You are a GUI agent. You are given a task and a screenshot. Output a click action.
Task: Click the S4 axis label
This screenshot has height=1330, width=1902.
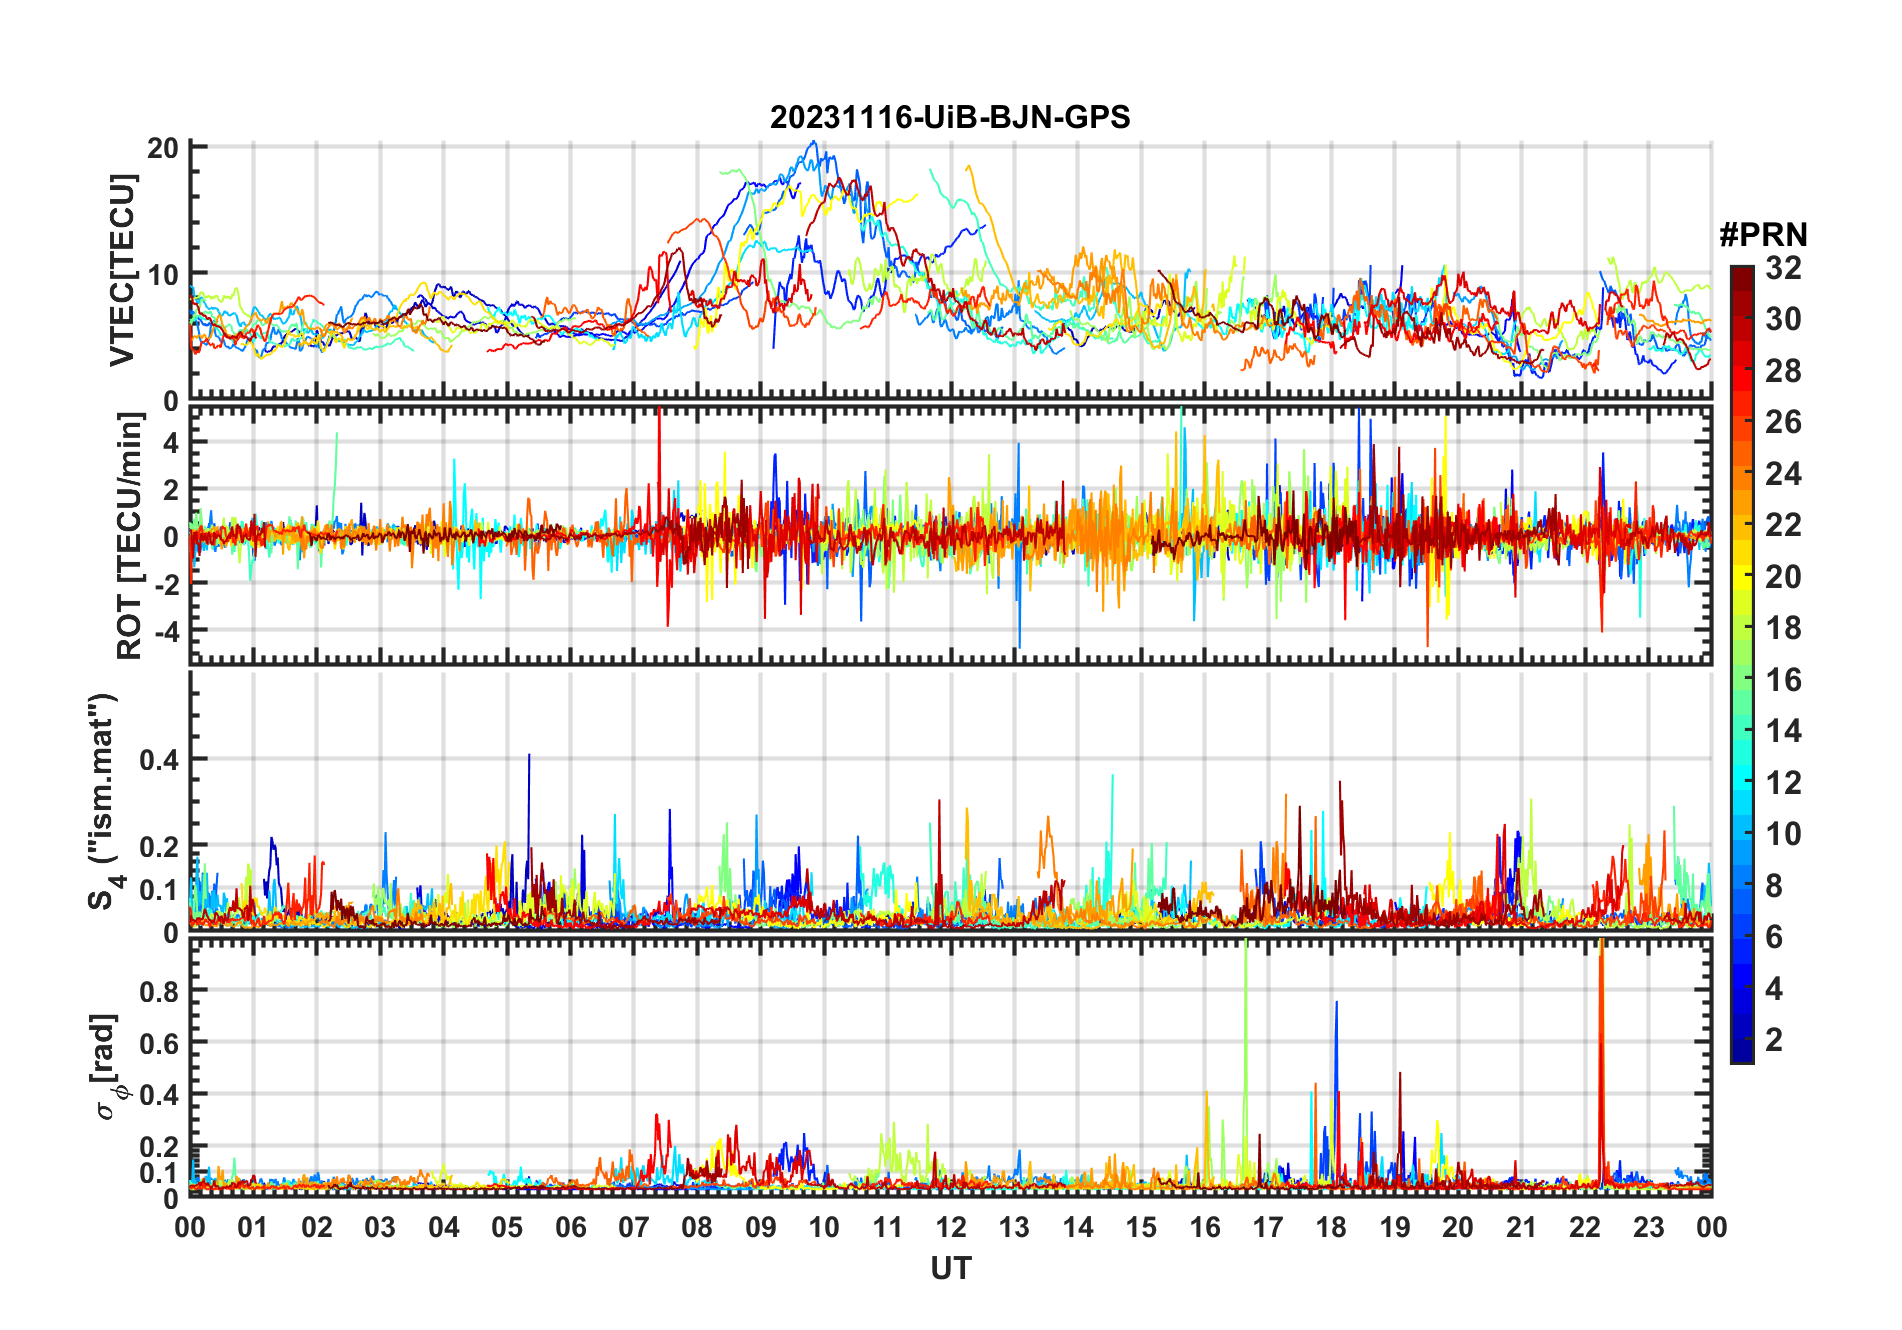104,801
